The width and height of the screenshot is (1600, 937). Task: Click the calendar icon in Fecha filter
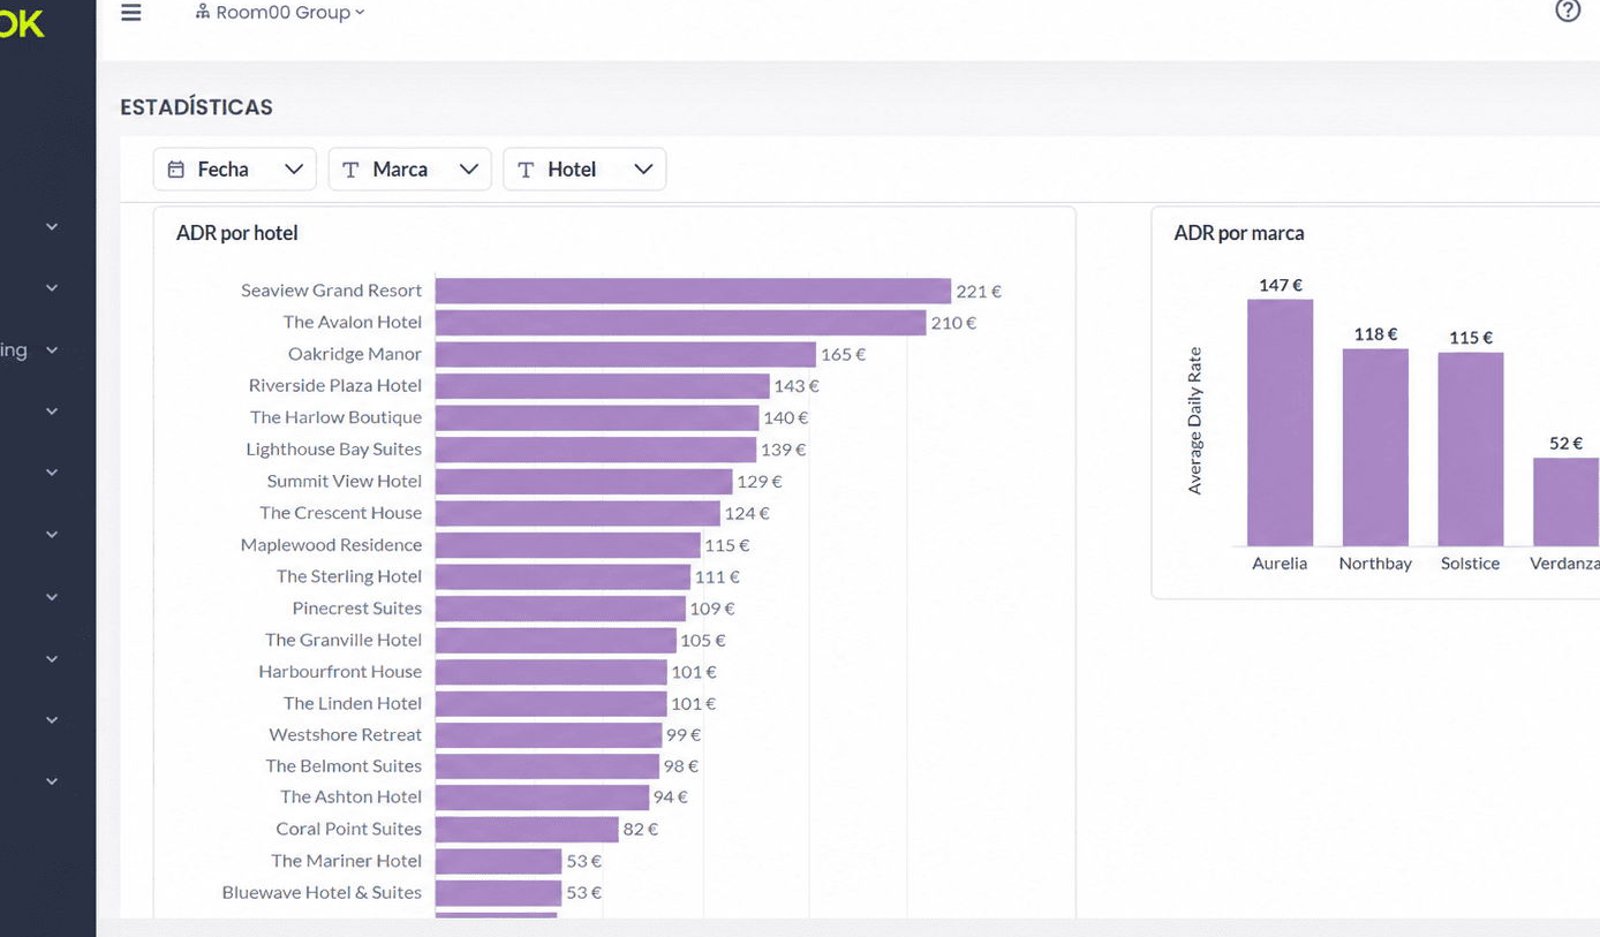click(x=176, y=170)
